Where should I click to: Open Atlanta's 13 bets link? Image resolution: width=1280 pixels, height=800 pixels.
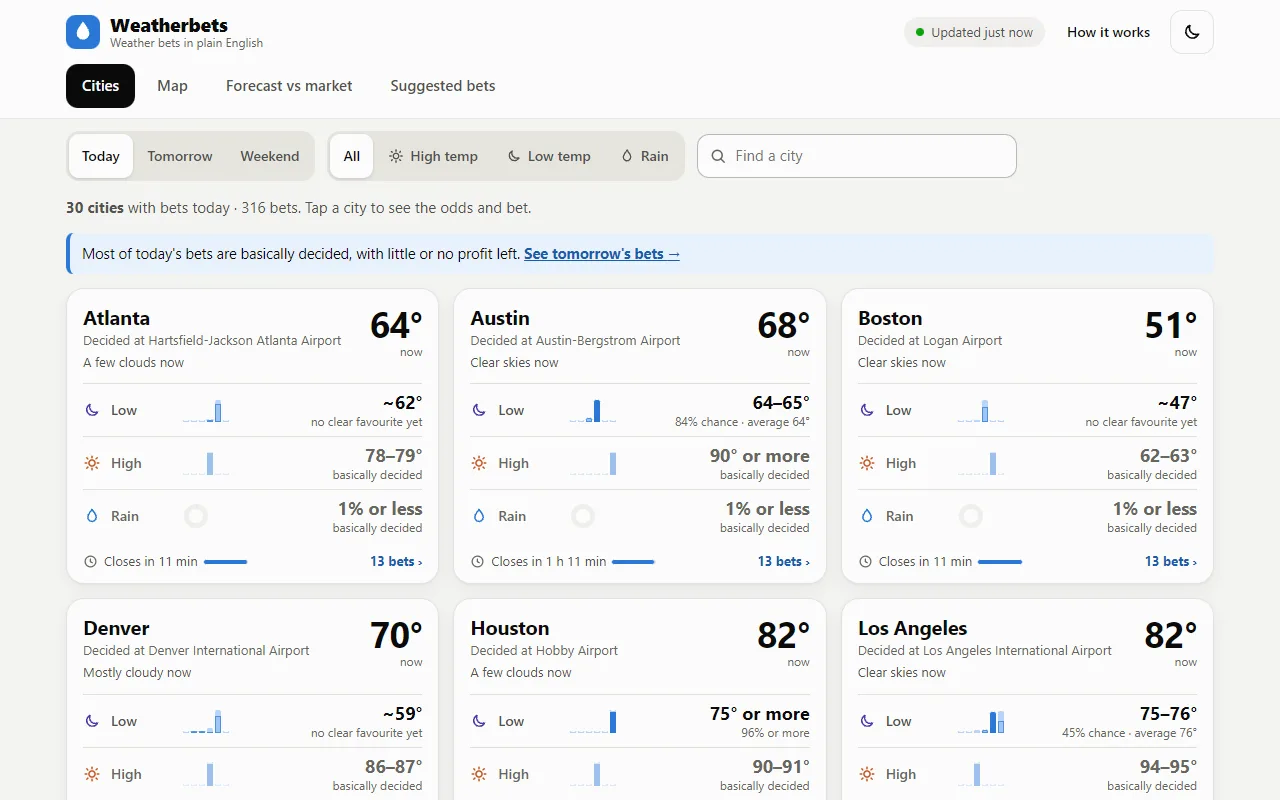pos(396,562)
